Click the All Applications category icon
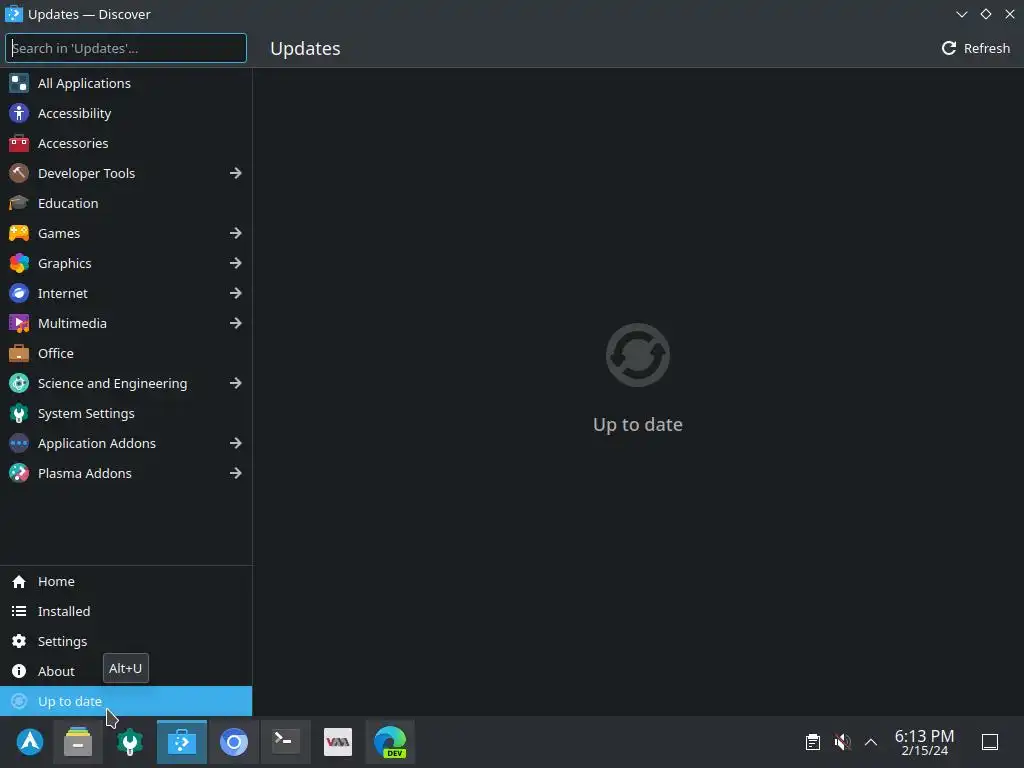The height and width of the screenshot is (768, 1024). (19, 83)
